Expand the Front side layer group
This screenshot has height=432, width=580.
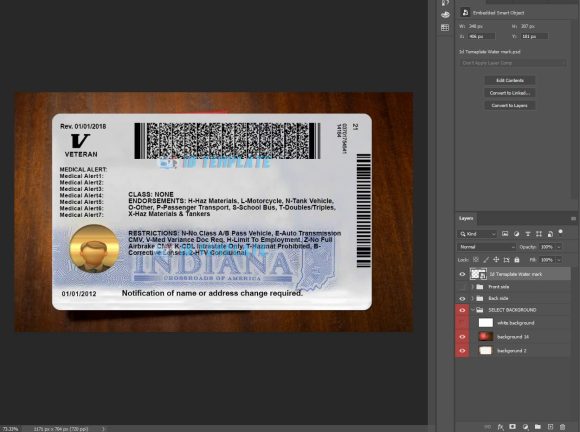[472, 287]
